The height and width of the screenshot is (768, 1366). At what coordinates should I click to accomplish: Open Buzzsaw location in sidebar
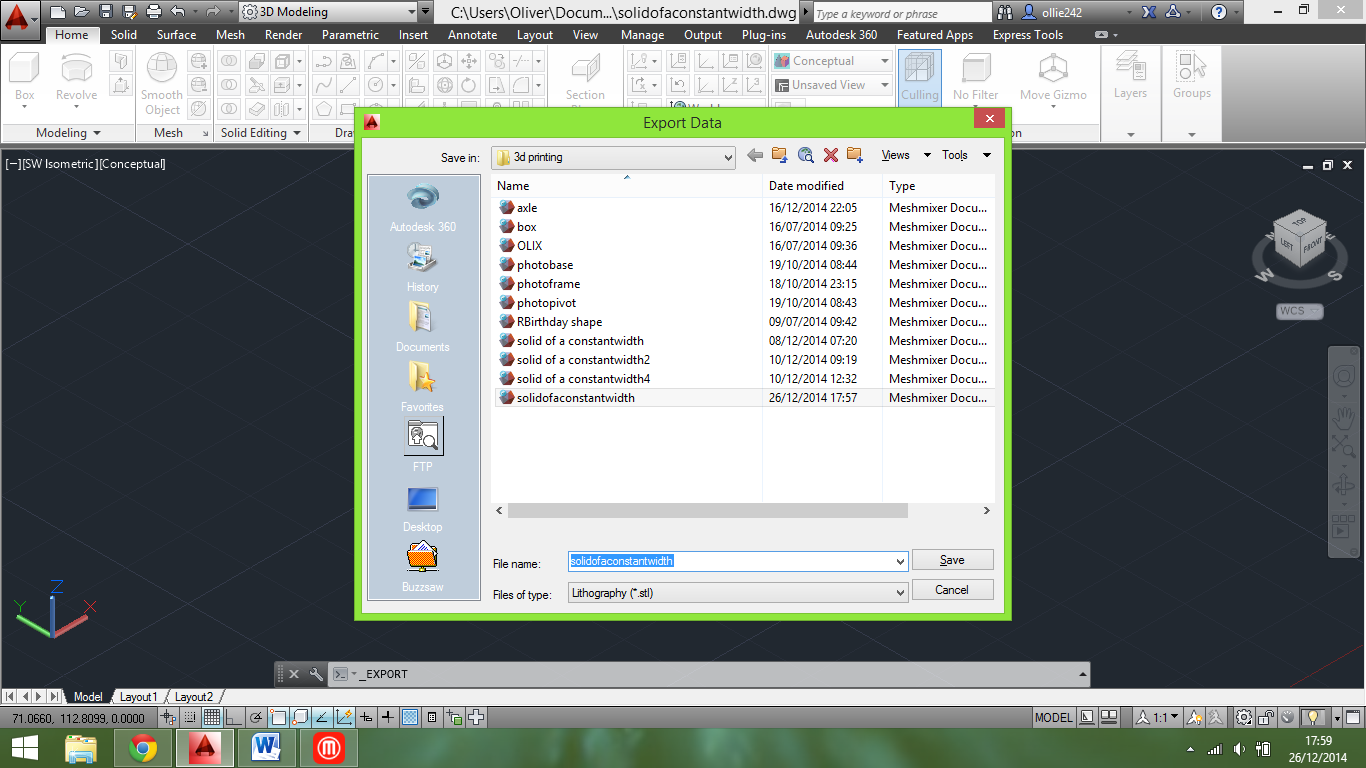coord(422,568)
